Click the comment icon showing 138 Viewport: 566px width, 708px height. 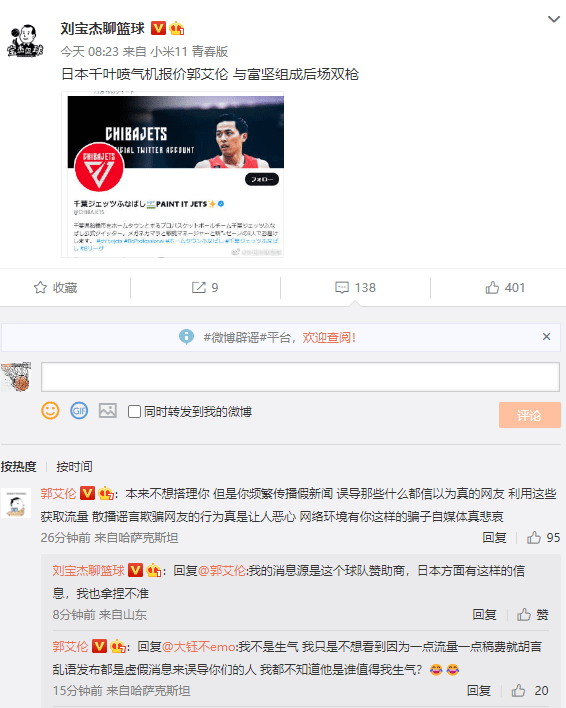(342, 288)
